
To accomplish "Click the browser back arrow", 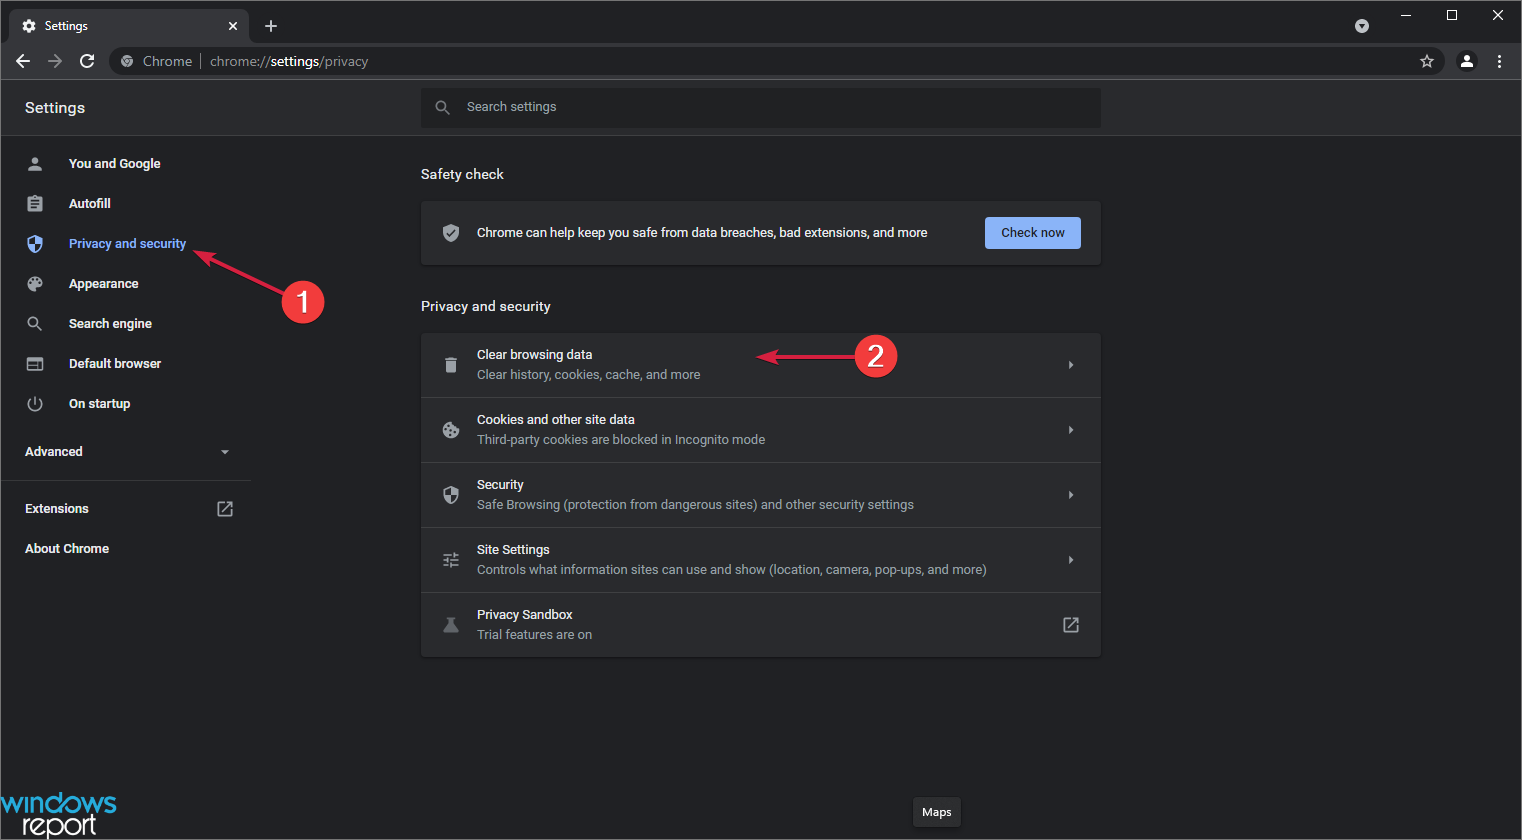I will (x=23, y=61).
